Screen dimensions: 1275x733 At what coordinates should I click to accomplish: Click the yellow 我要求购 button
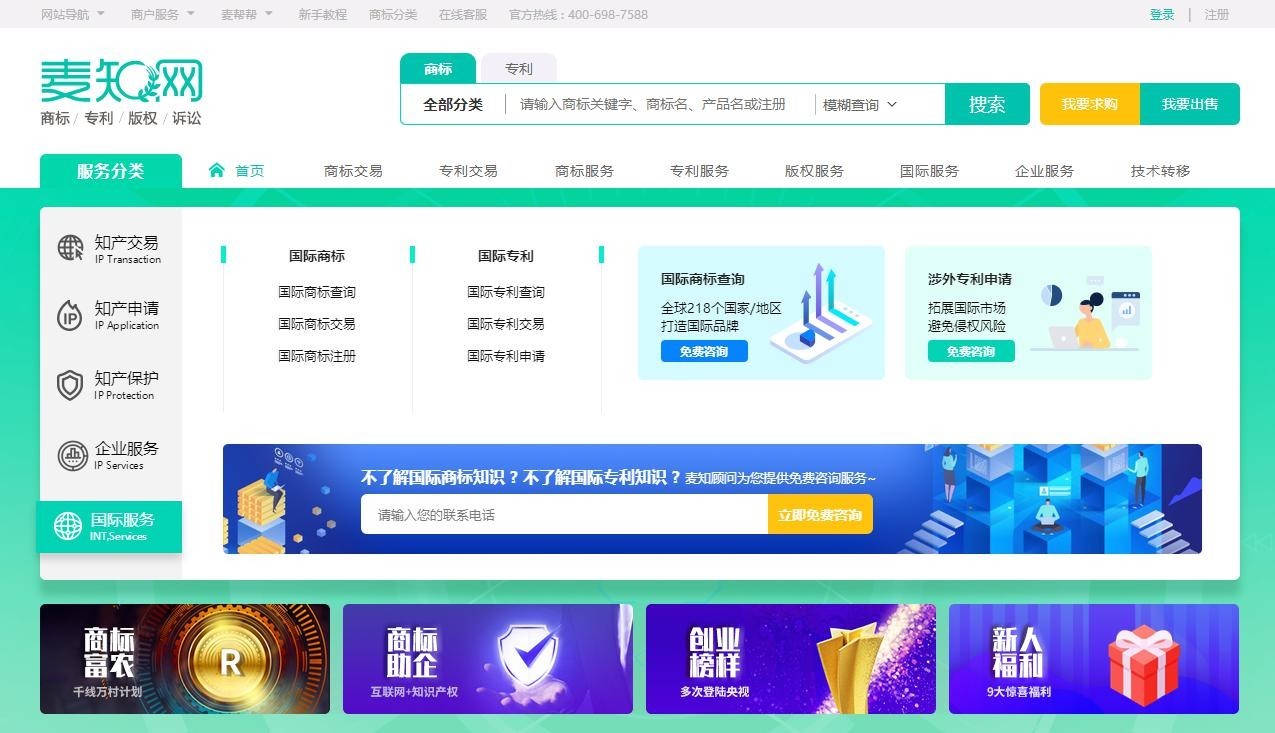click(1089, 104)
